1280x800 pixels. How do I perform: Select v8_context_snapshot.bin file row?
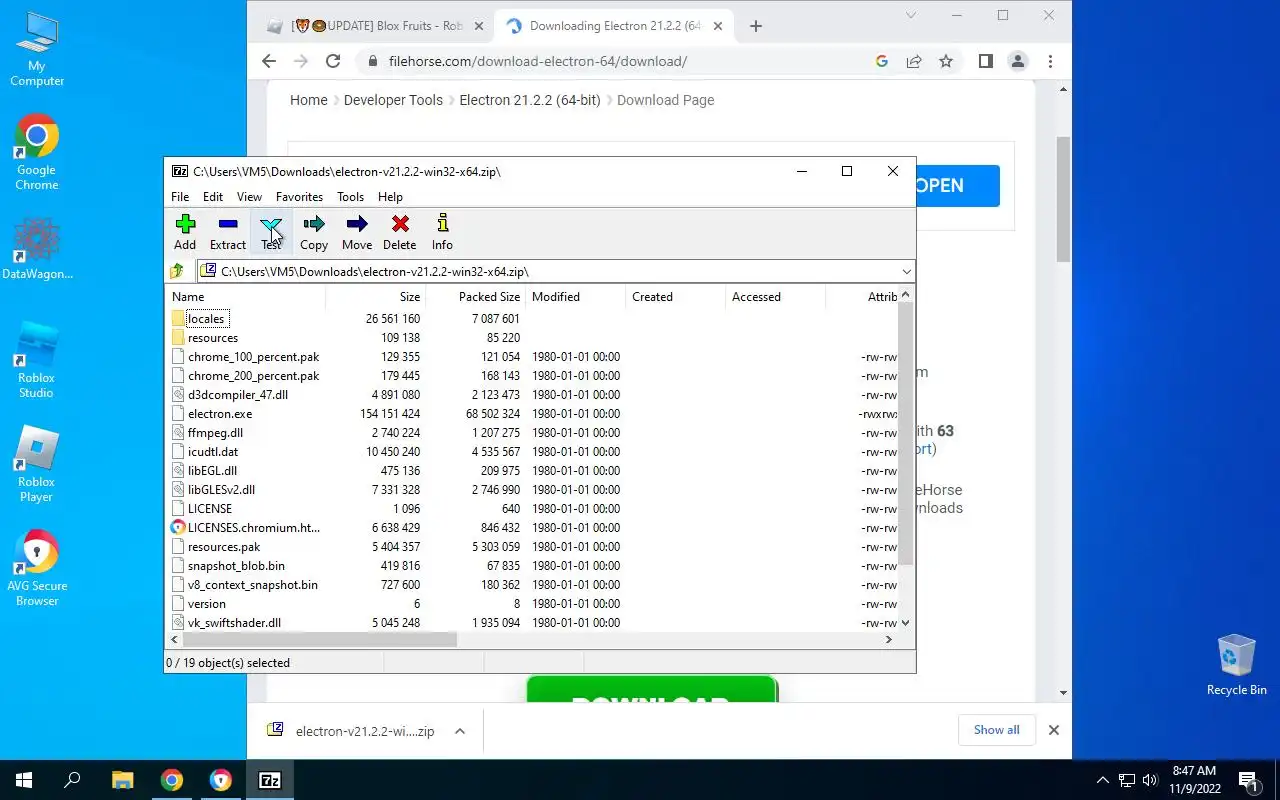tap(253, 585)
